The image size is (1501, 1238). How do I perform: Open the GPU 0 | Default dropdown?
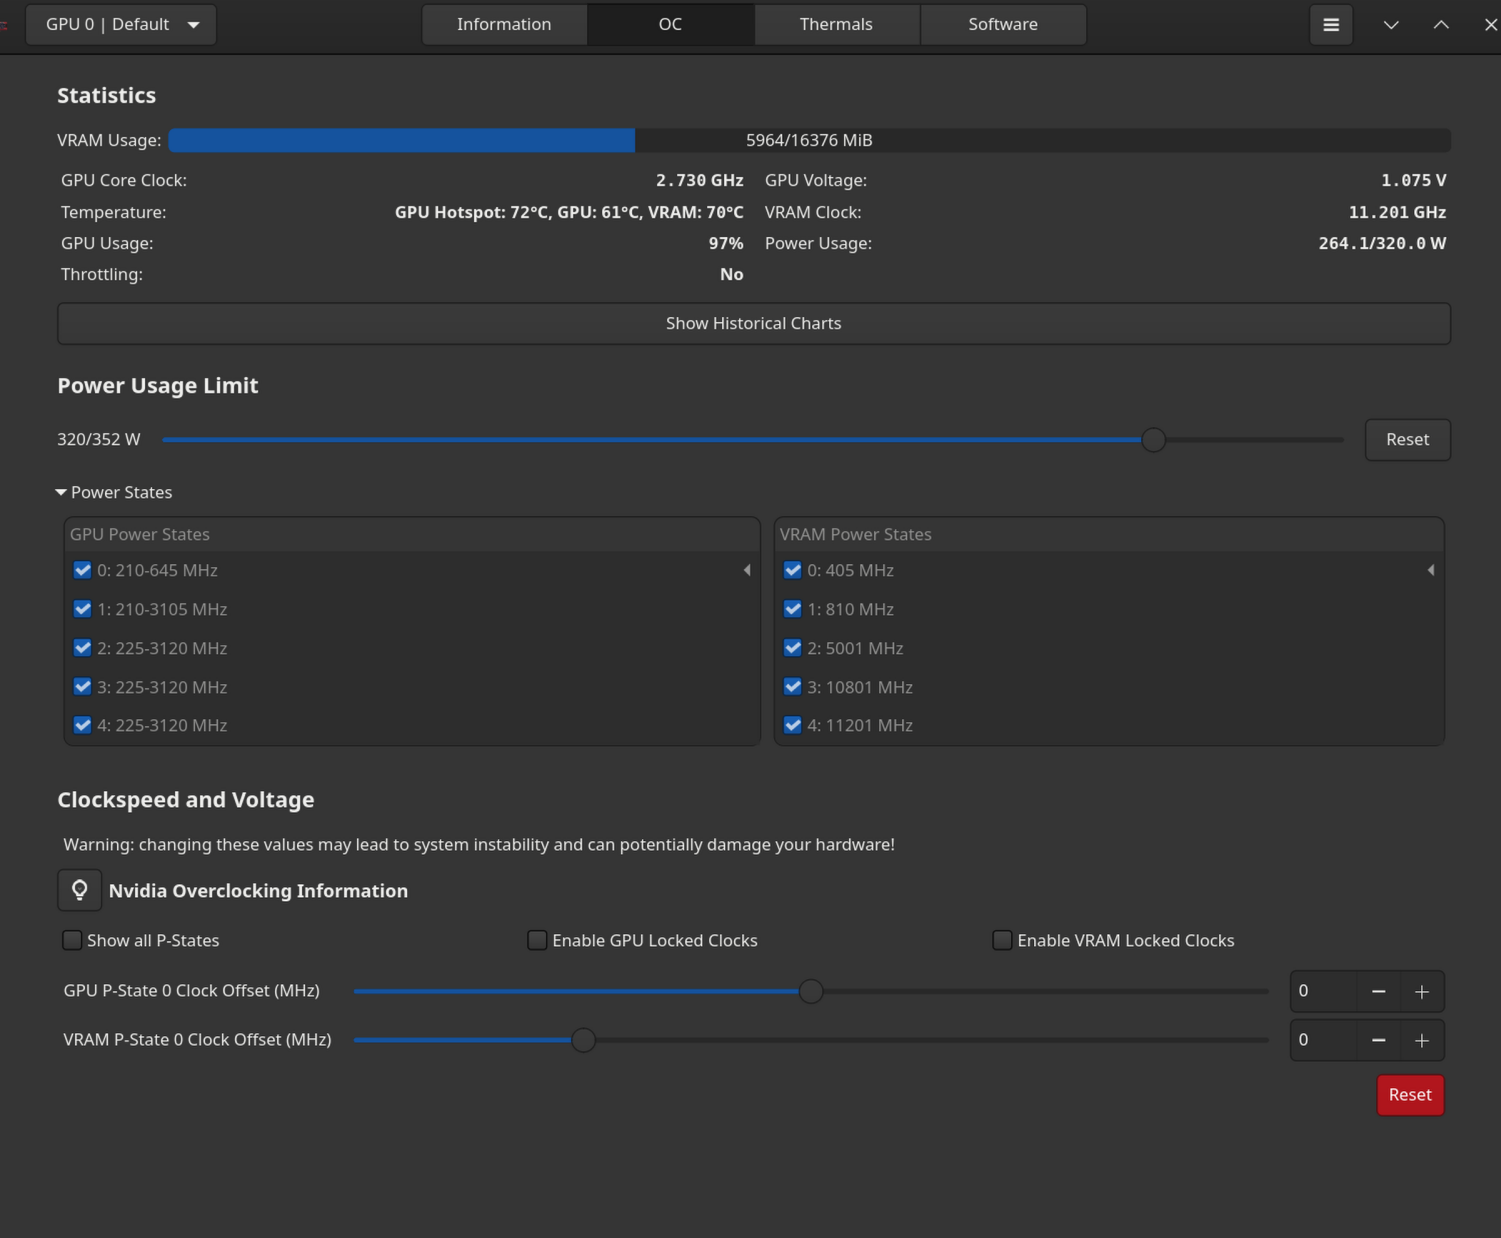click(x=121, y=25)
